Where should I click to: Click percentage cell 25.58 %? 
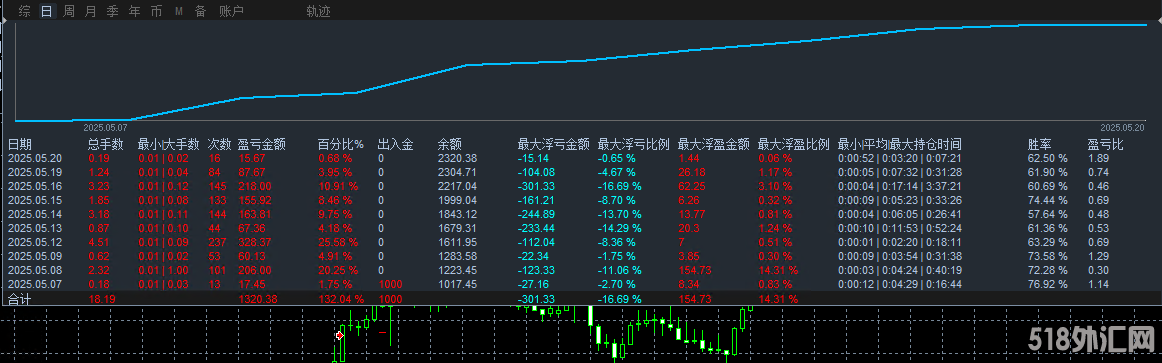click(338, 242)
